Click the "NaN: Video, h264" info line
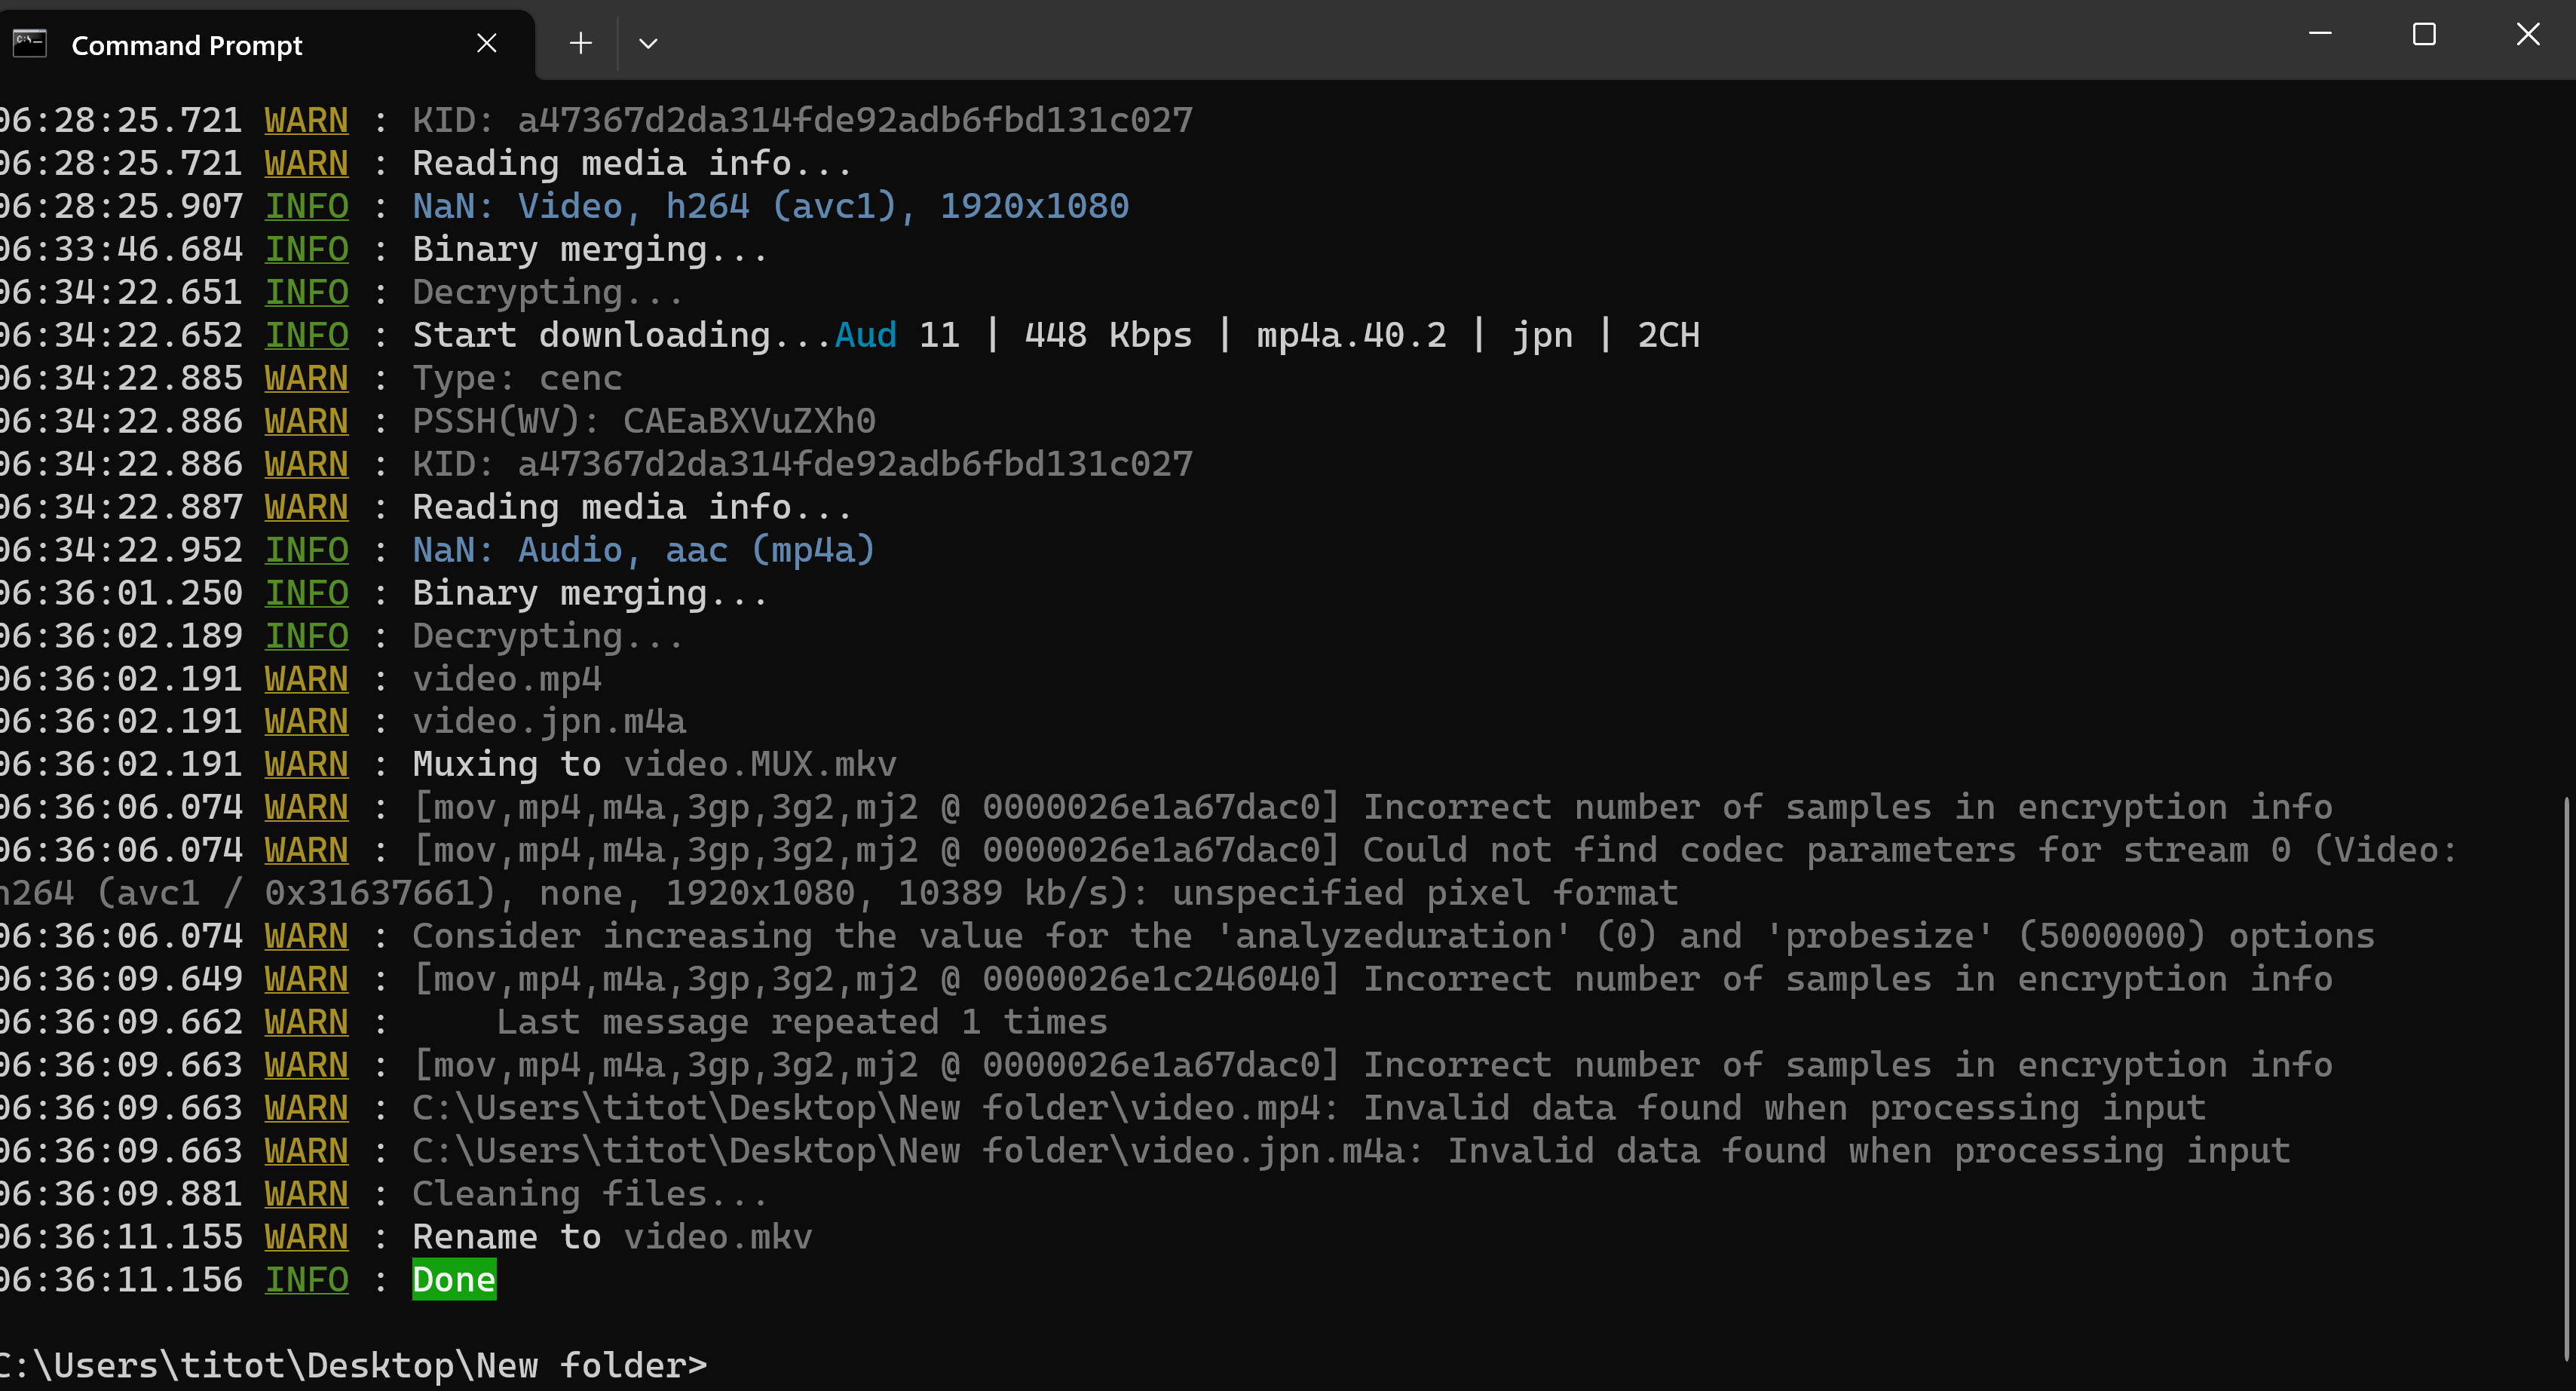Image resolution: width=2576 pixels, height=1391 pixels. (770, 206)
